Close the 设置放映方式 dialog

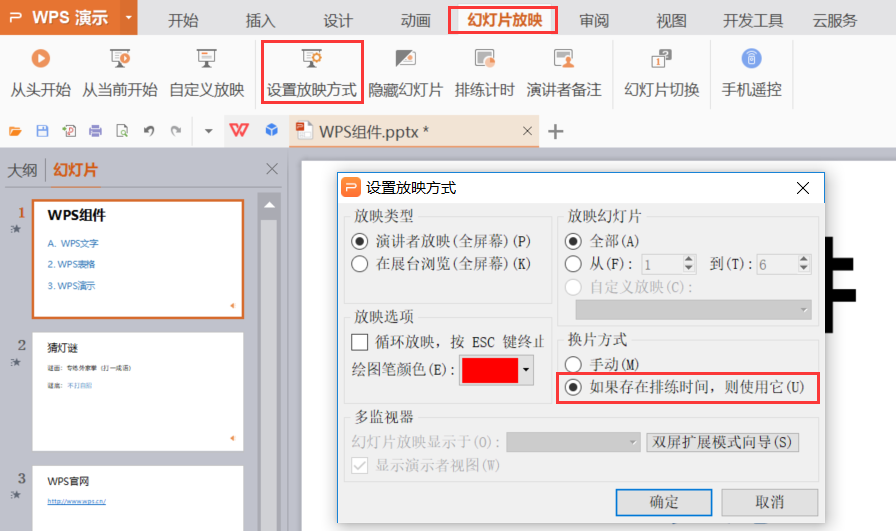click(802, 188)
